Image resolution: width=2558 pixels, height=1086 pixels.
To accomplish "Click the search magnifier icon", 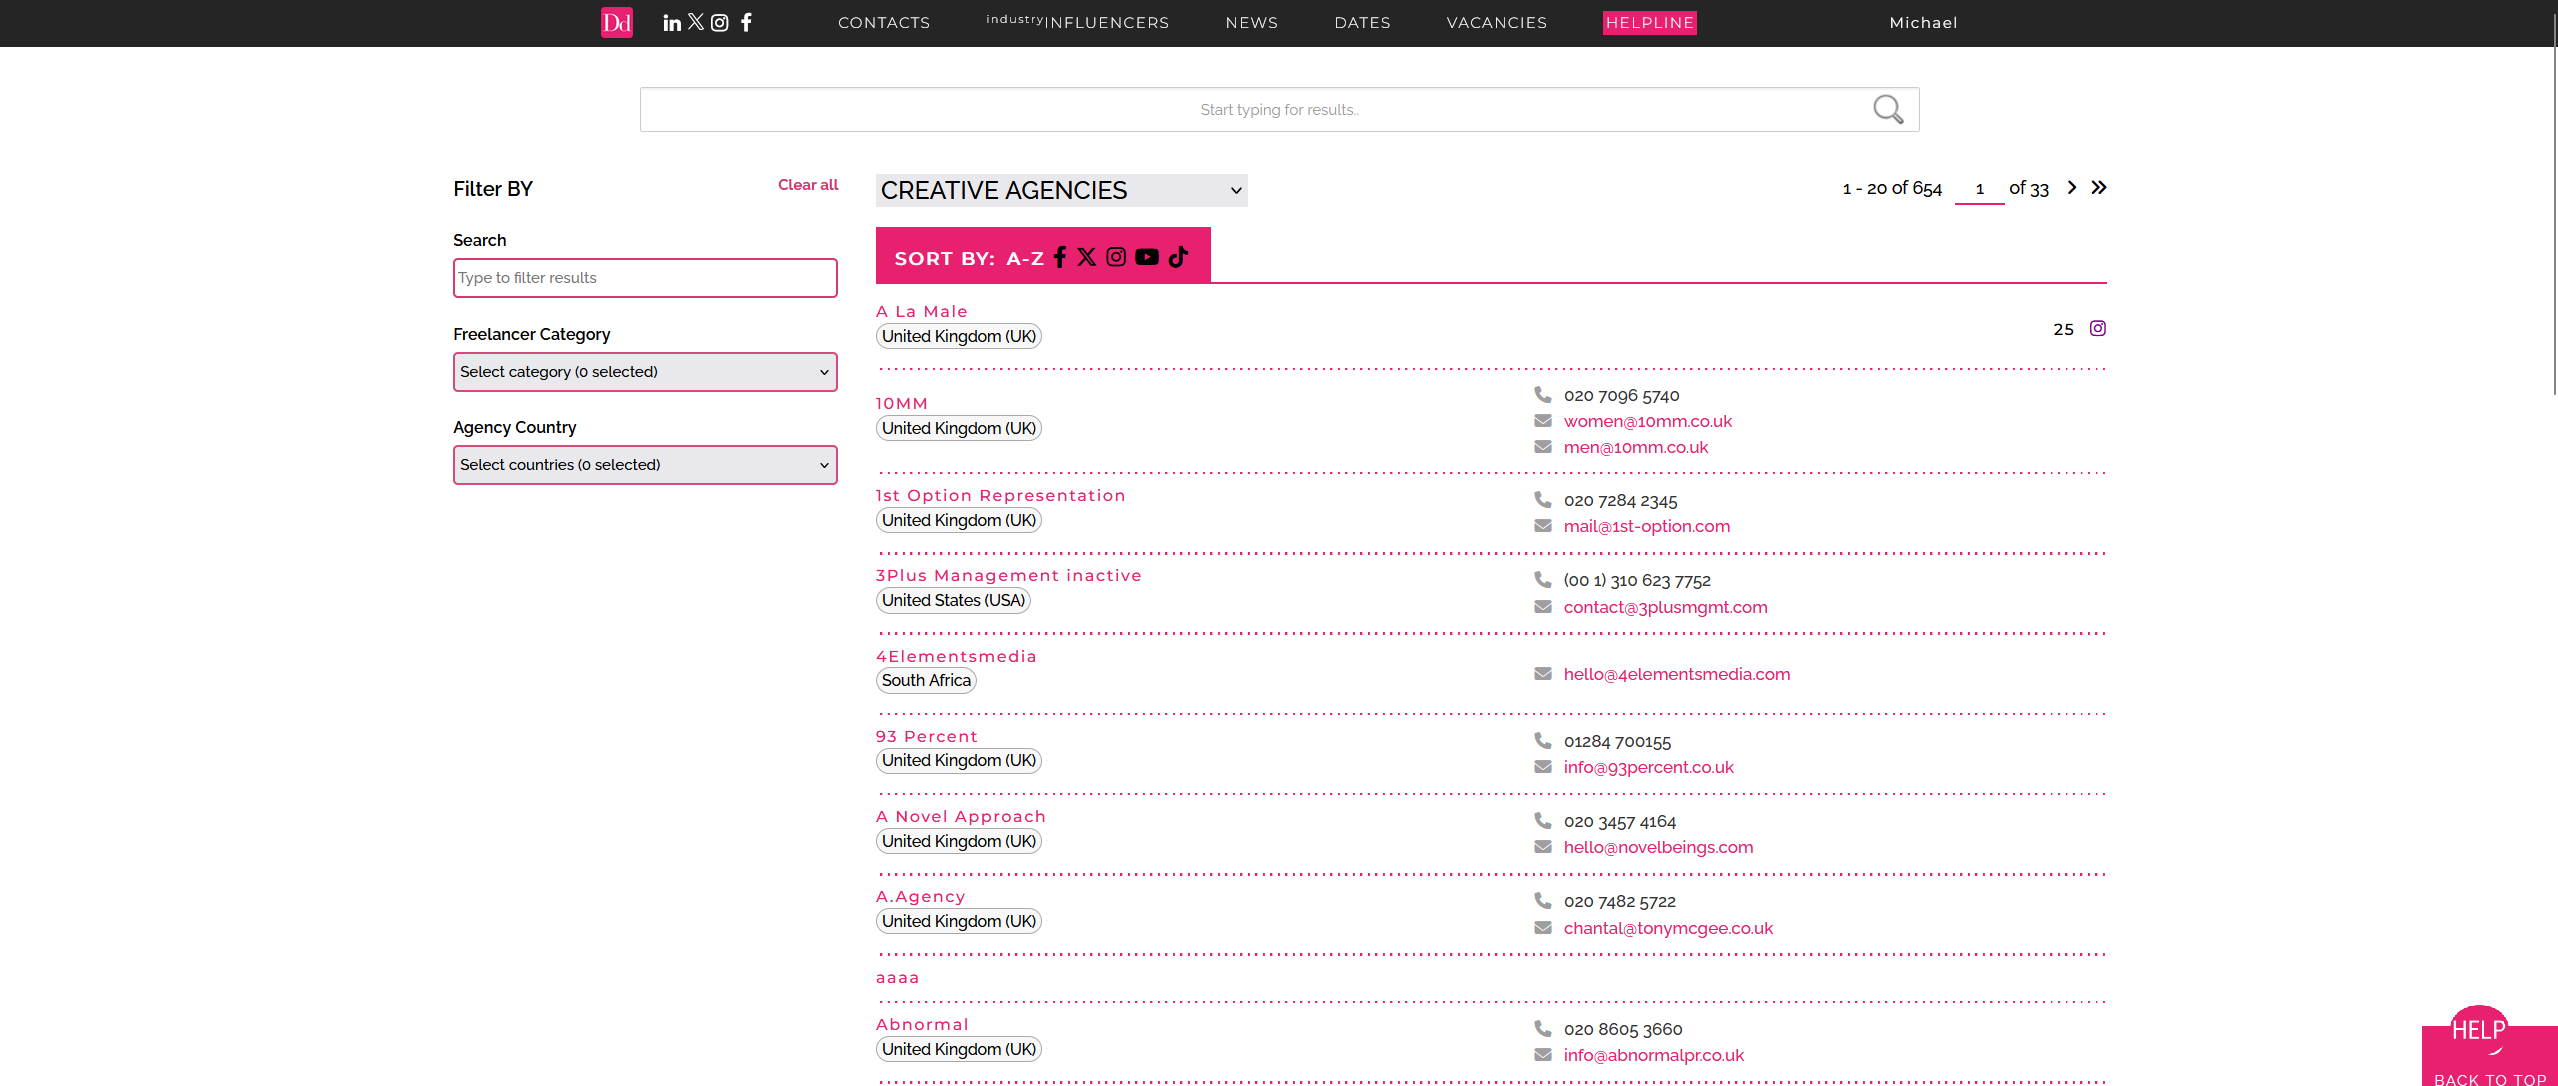I will [1887, 109].
